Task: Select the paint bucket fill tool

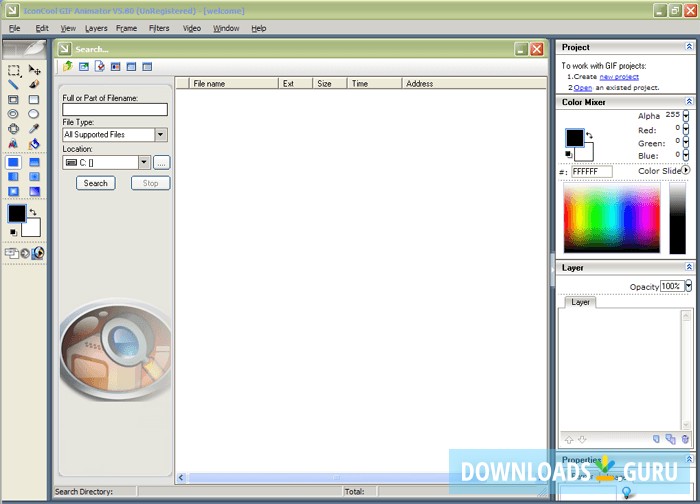Action: (34, 144)
